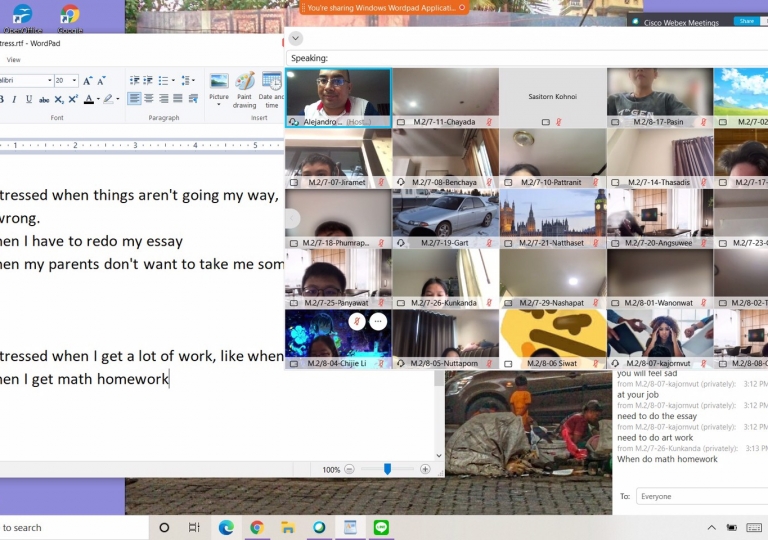The height and width of the screenshot is (540, 768).
Task: Click chat message 'When do math homework'
Action: [x=667, y=459]
